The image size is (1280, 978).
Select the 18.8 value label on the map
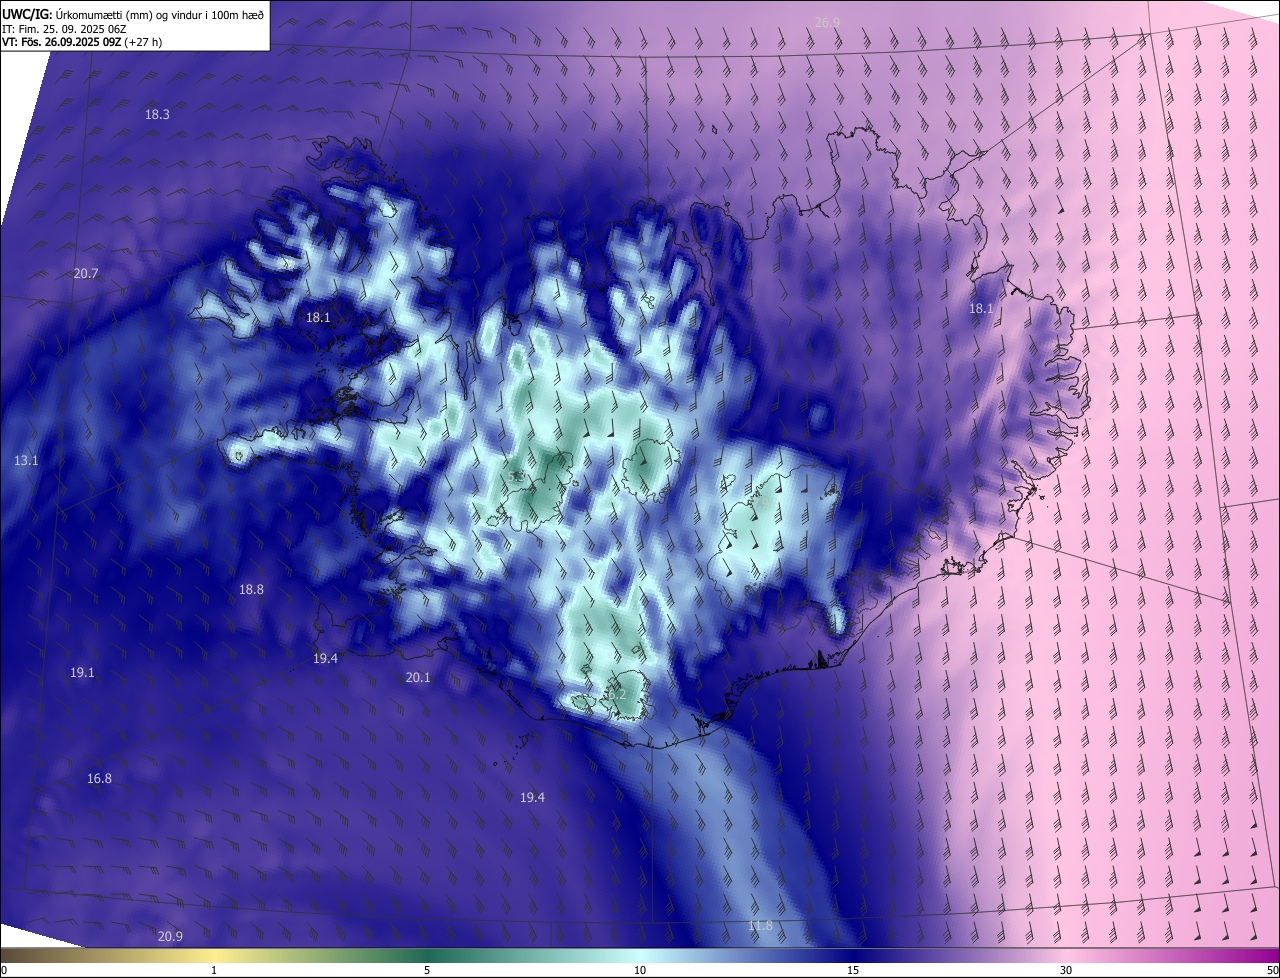pos(251,590)
